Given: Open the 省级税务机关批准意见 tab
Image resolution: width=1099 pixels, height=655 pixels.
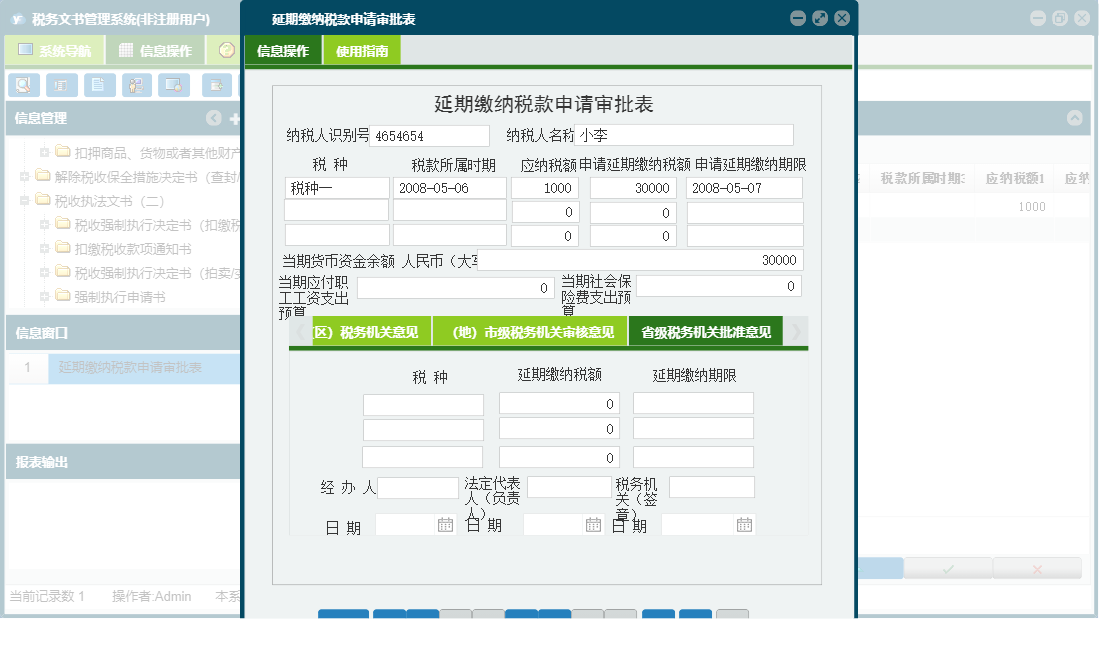Looking at the screenshot, I should pos(708,330).
